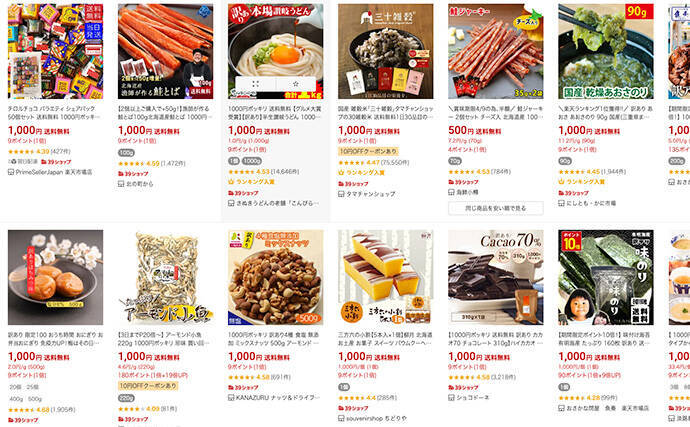Click the shop icon beside PrimeSellerJapan 楽天市場店
Viewport: 690px width, 427px height.
tap(11, 172)
